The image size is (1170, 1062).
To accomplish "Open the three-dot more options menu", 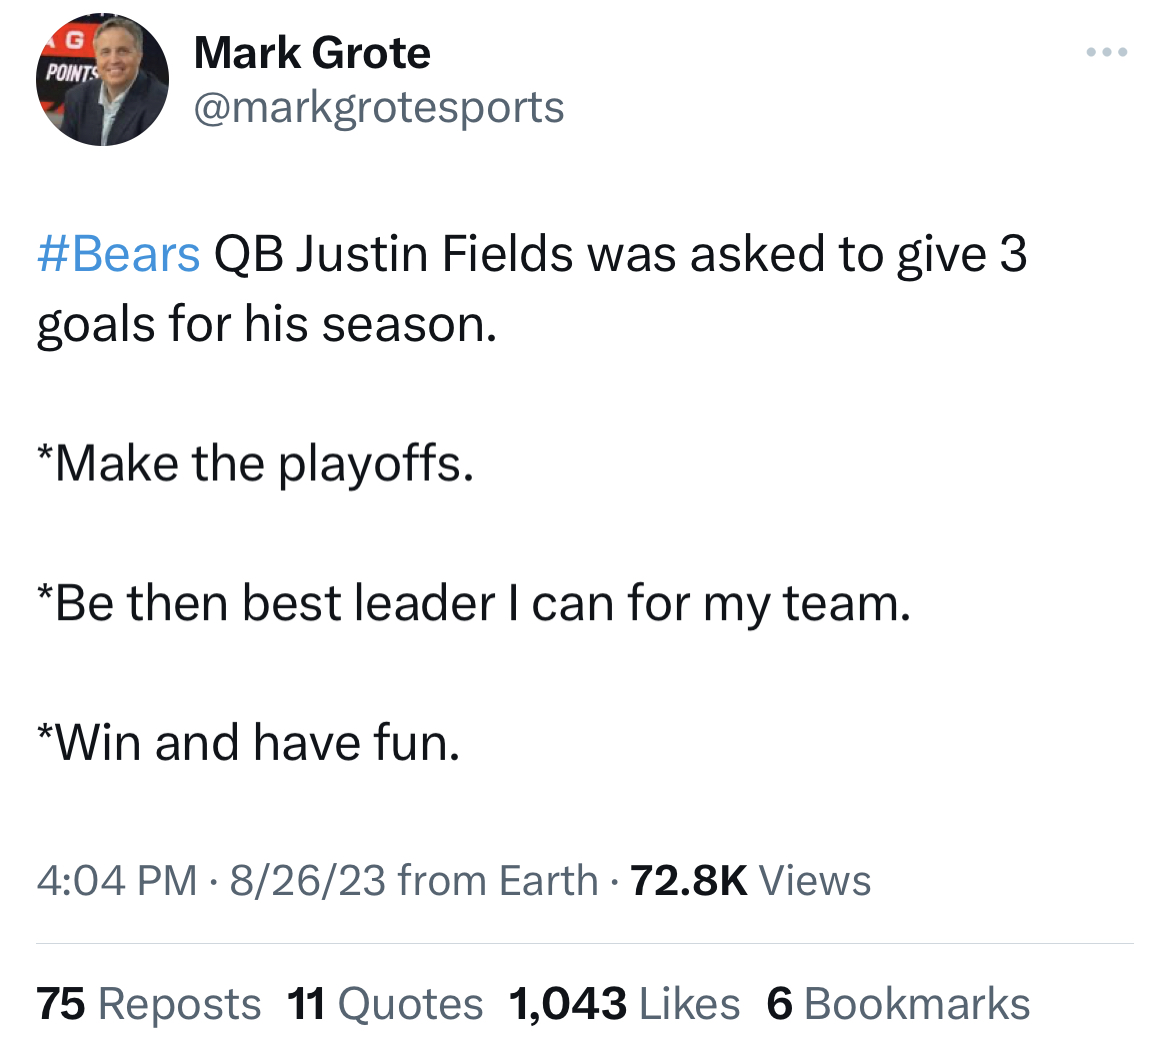I will pos(1107,53).
